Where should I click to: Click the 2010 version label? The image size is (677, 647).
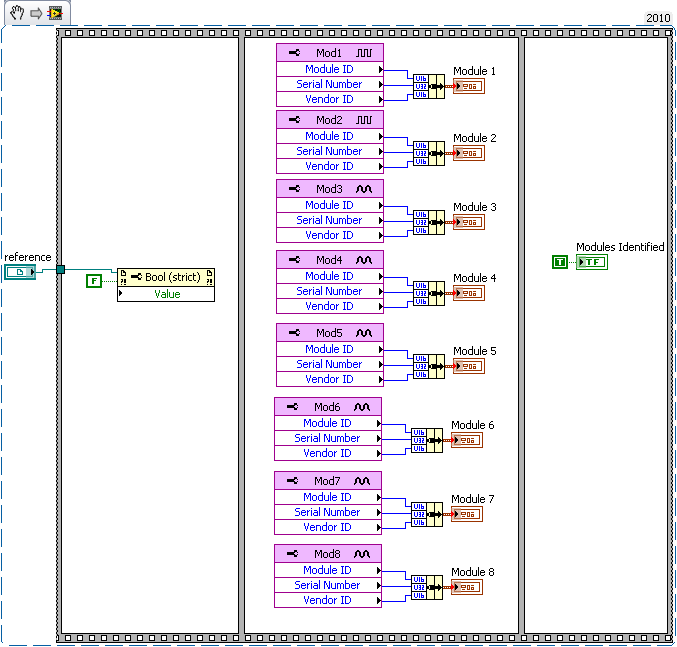coord(658,18)
